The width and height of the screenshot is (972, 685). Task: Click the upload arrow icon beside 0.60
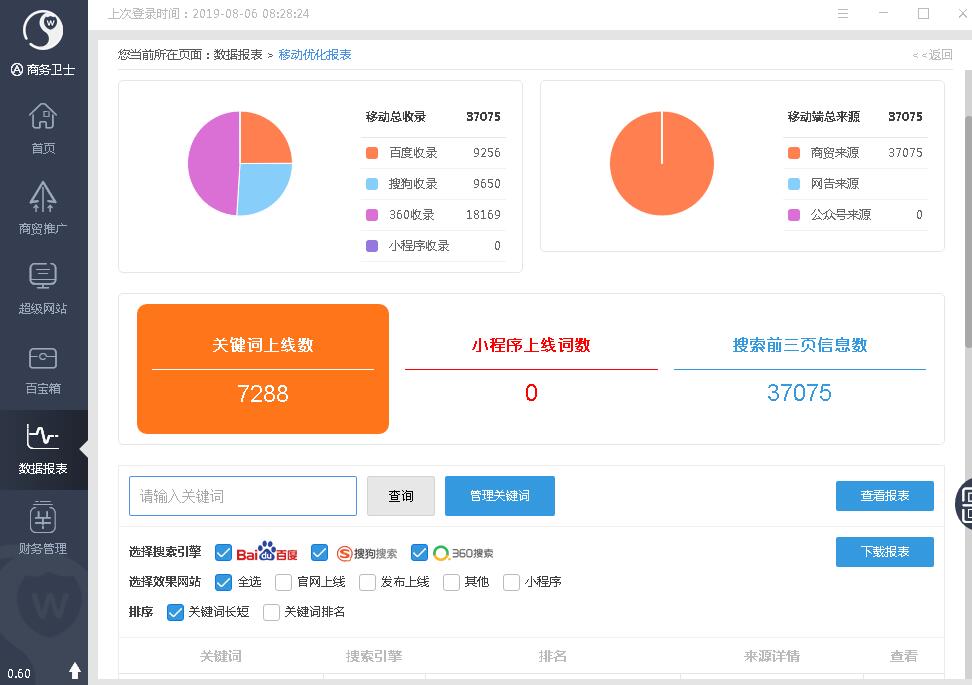75,671
